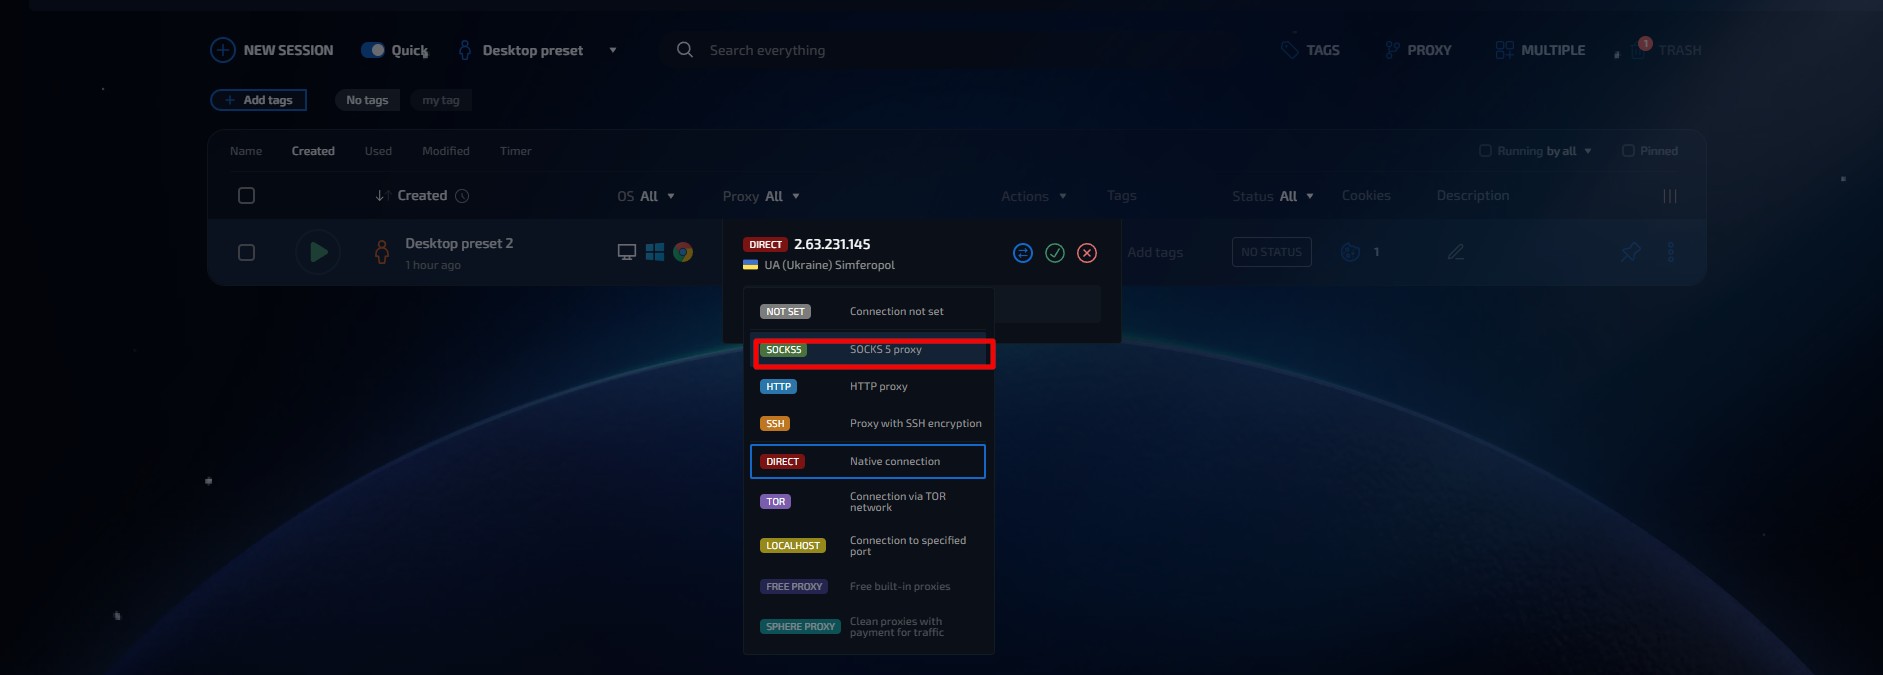
Task: Open the OS All filter dropdown
Action: tap(646, 196)
